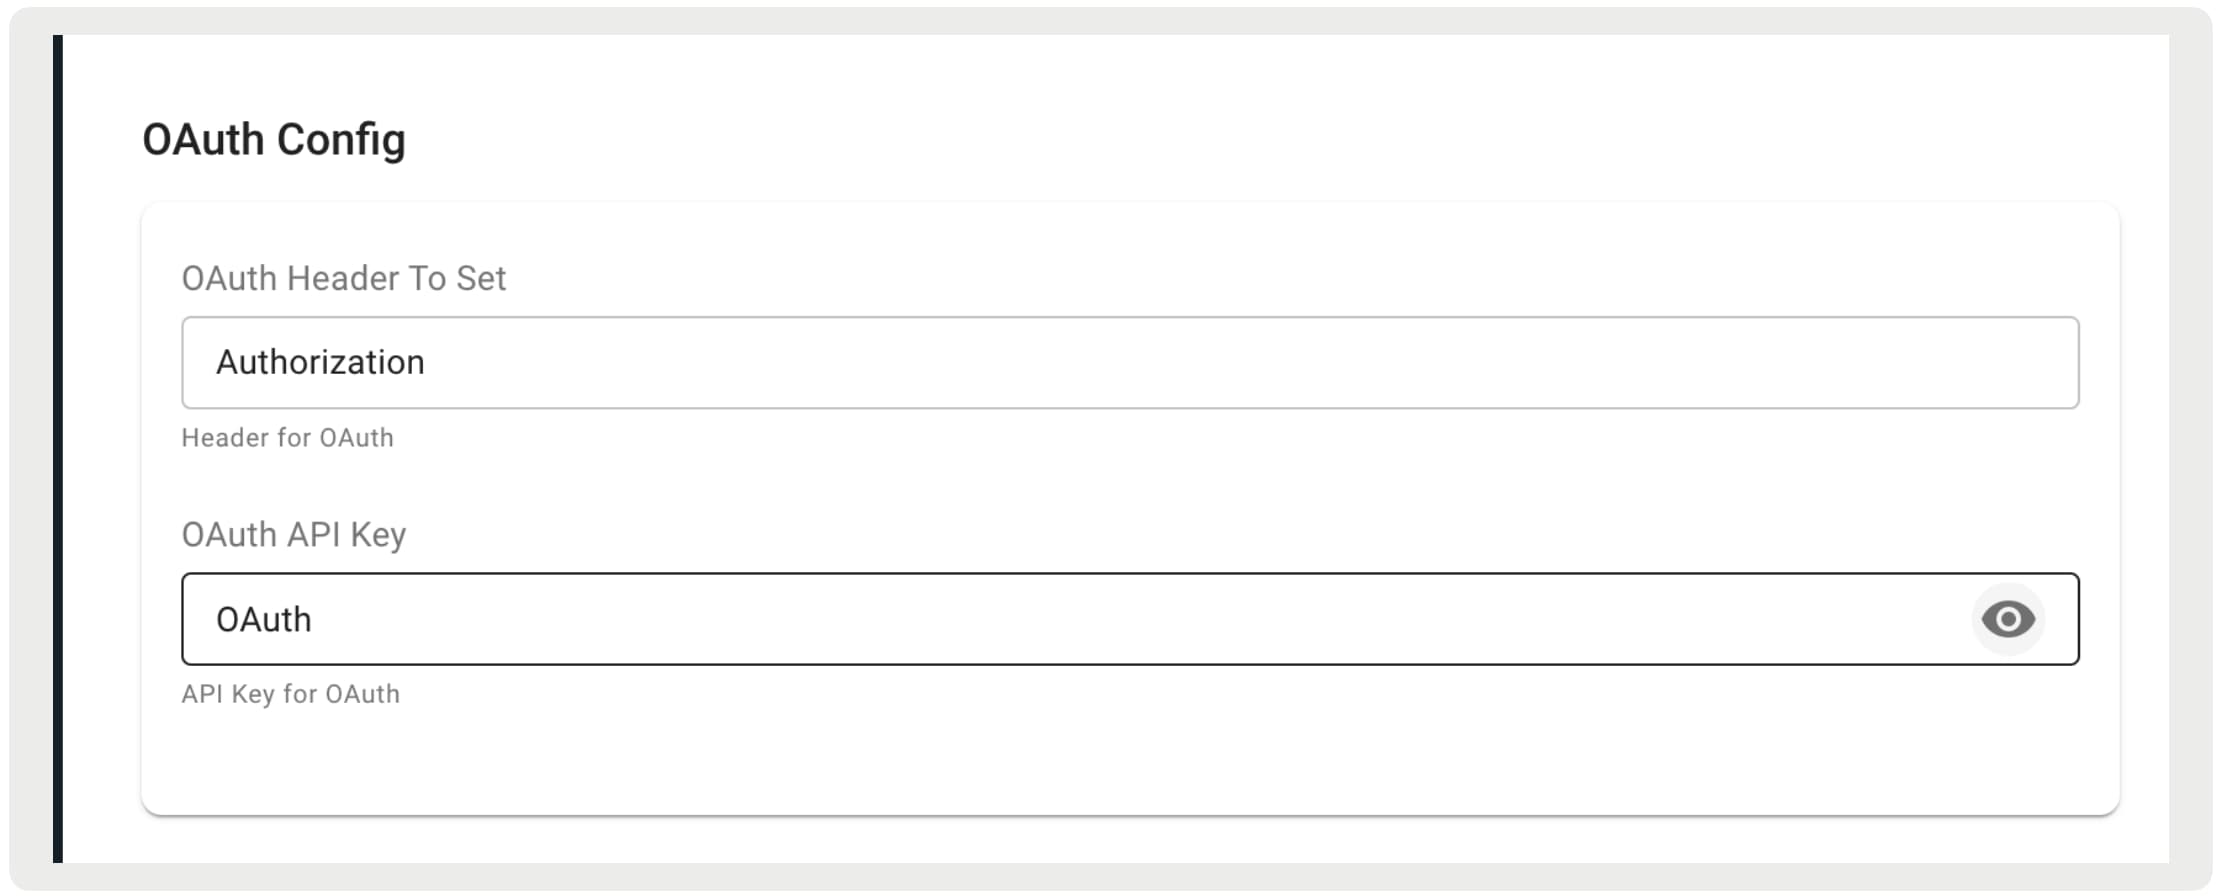Image resolution: width=2220 pixels, height=896 pixels.
Task: Click empty space right of "Authorization" text
Action: [x=1200, y=363]
